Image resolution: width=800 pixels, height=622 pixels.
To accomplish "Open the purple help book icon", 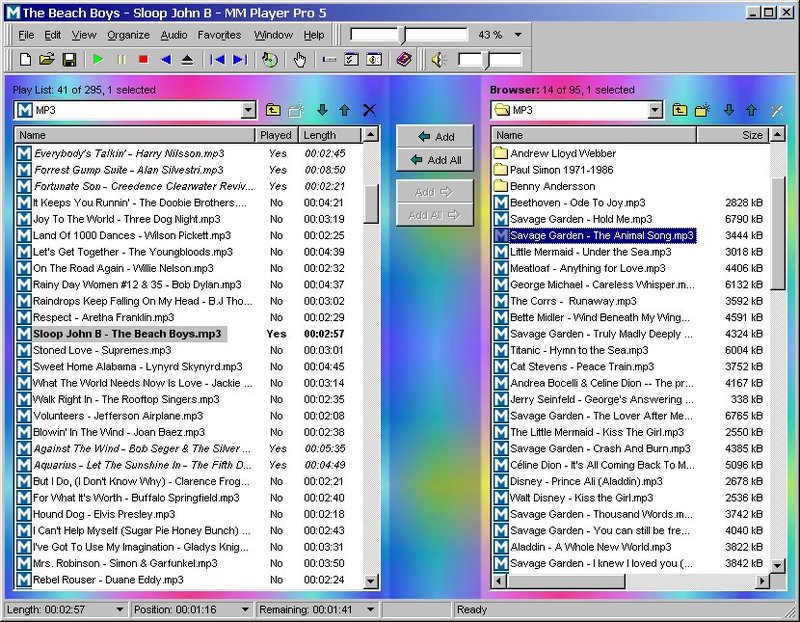I will pos(404,60).
